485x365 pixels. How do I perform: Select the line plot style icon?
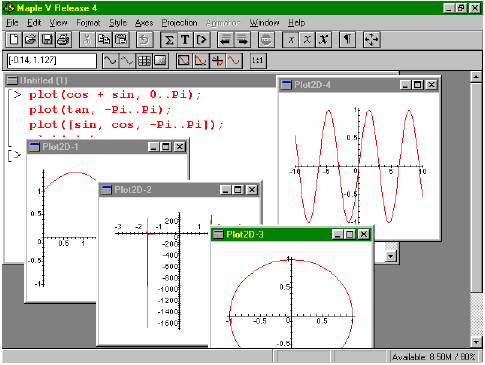[x=110, y=61]
